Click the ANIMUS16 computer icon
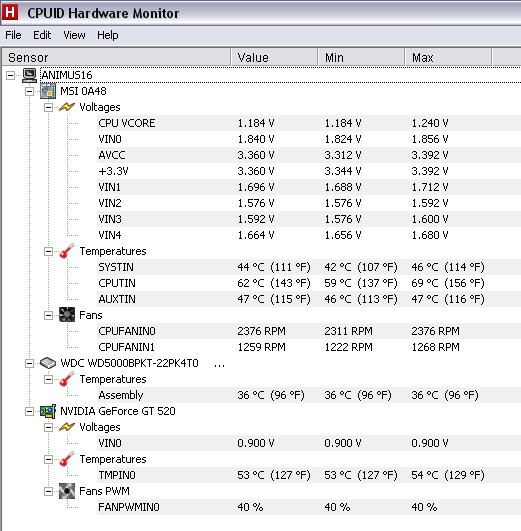 pyautogui.click(x=29, y=75)
